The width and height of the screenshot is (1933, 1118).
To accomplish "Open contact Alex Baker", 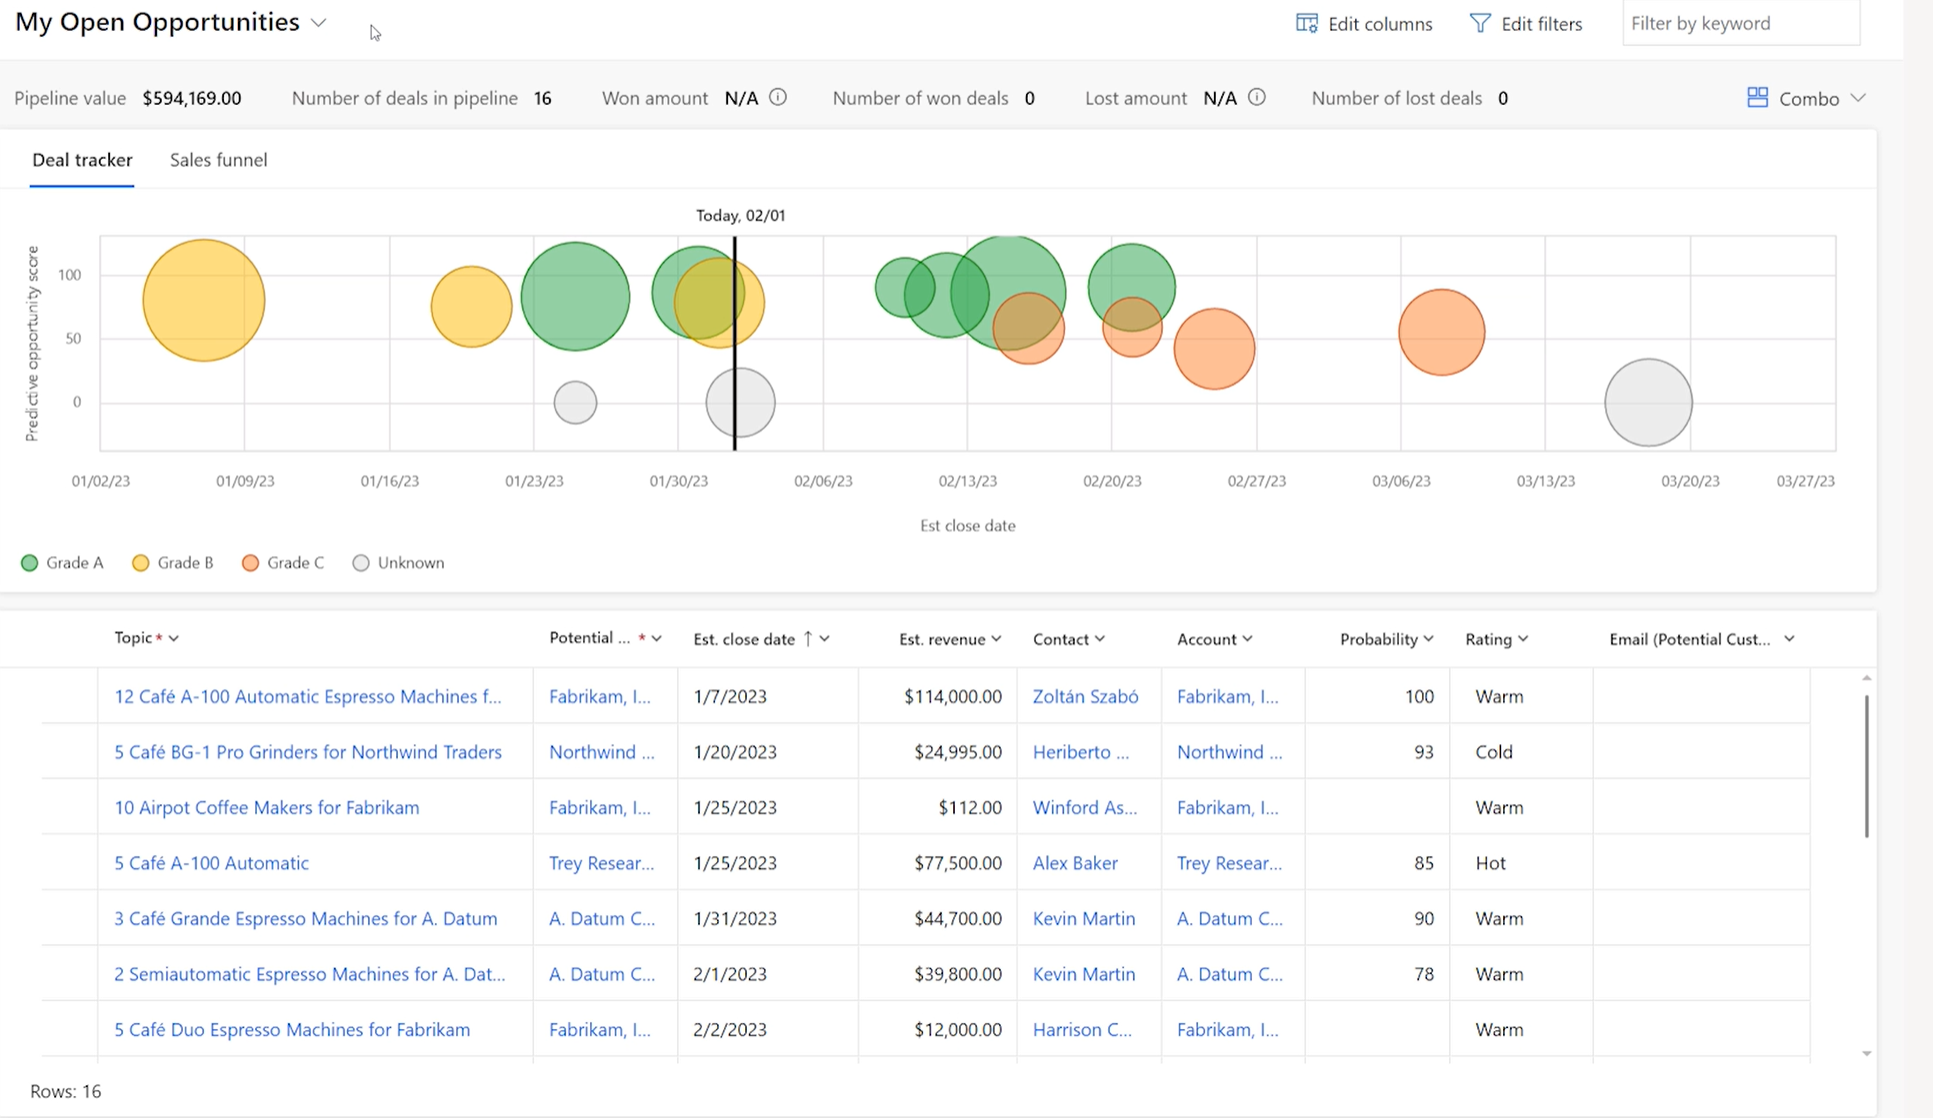I will [x=1075, y=863].
